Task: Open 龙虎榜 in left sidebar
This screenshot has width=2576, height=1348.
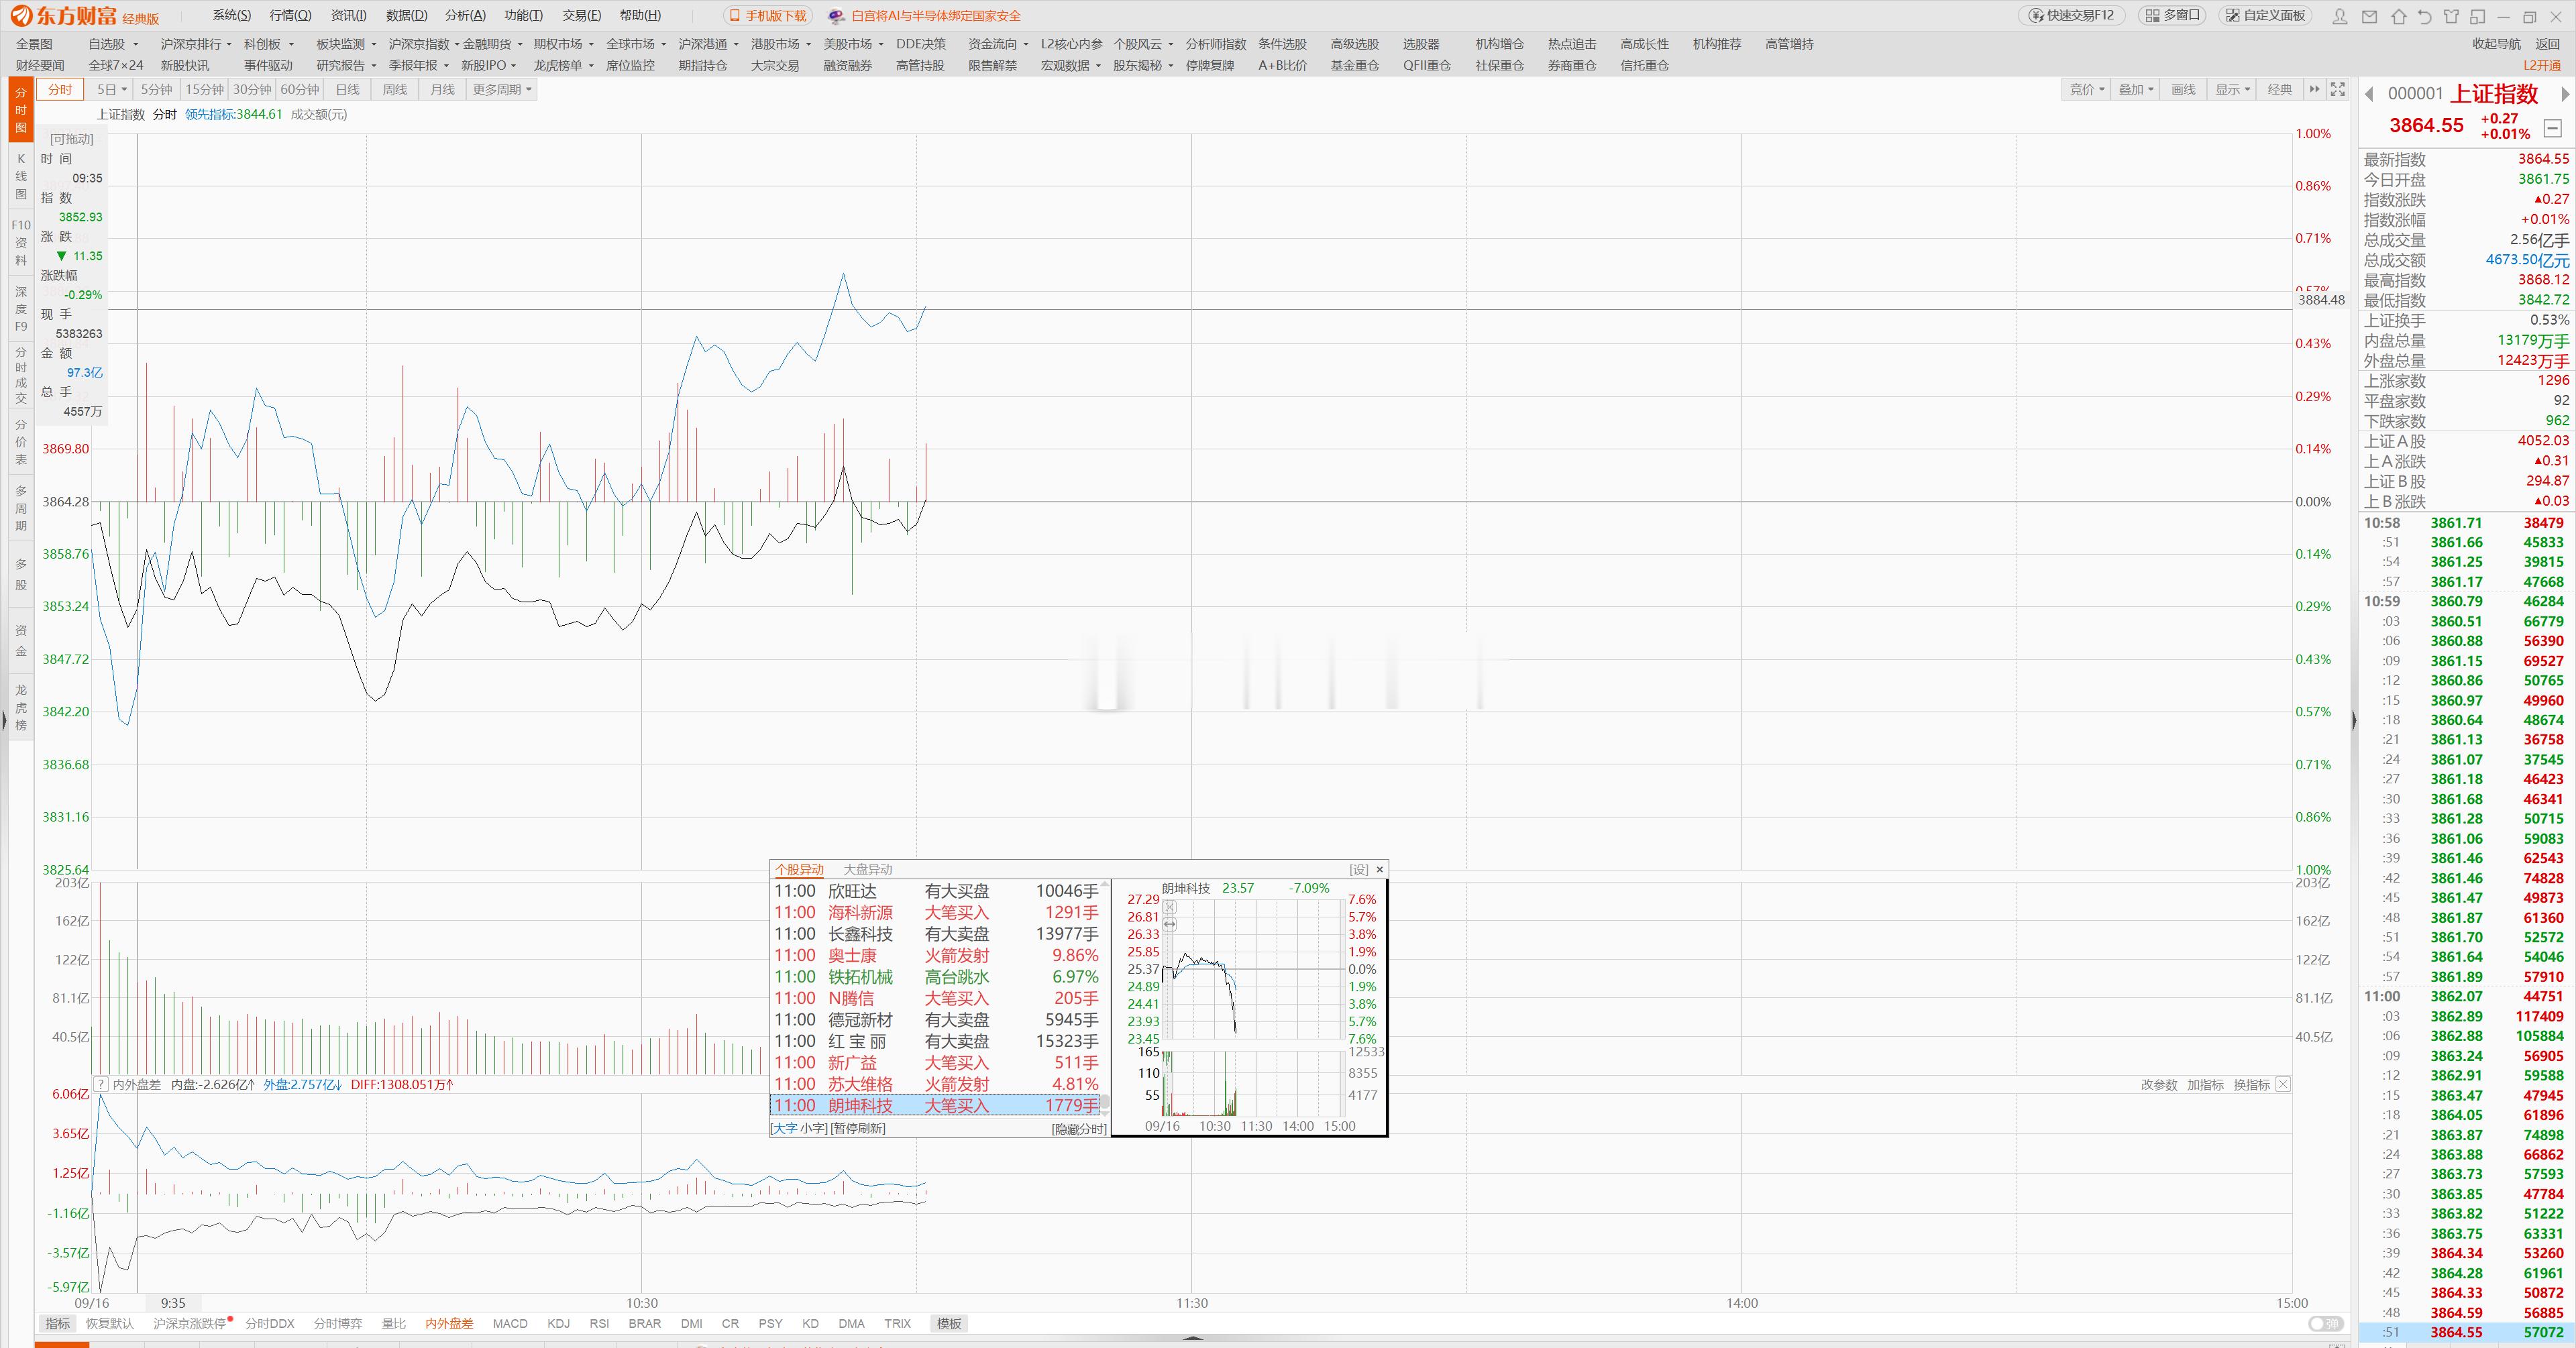Action: [x=21, y=707]
